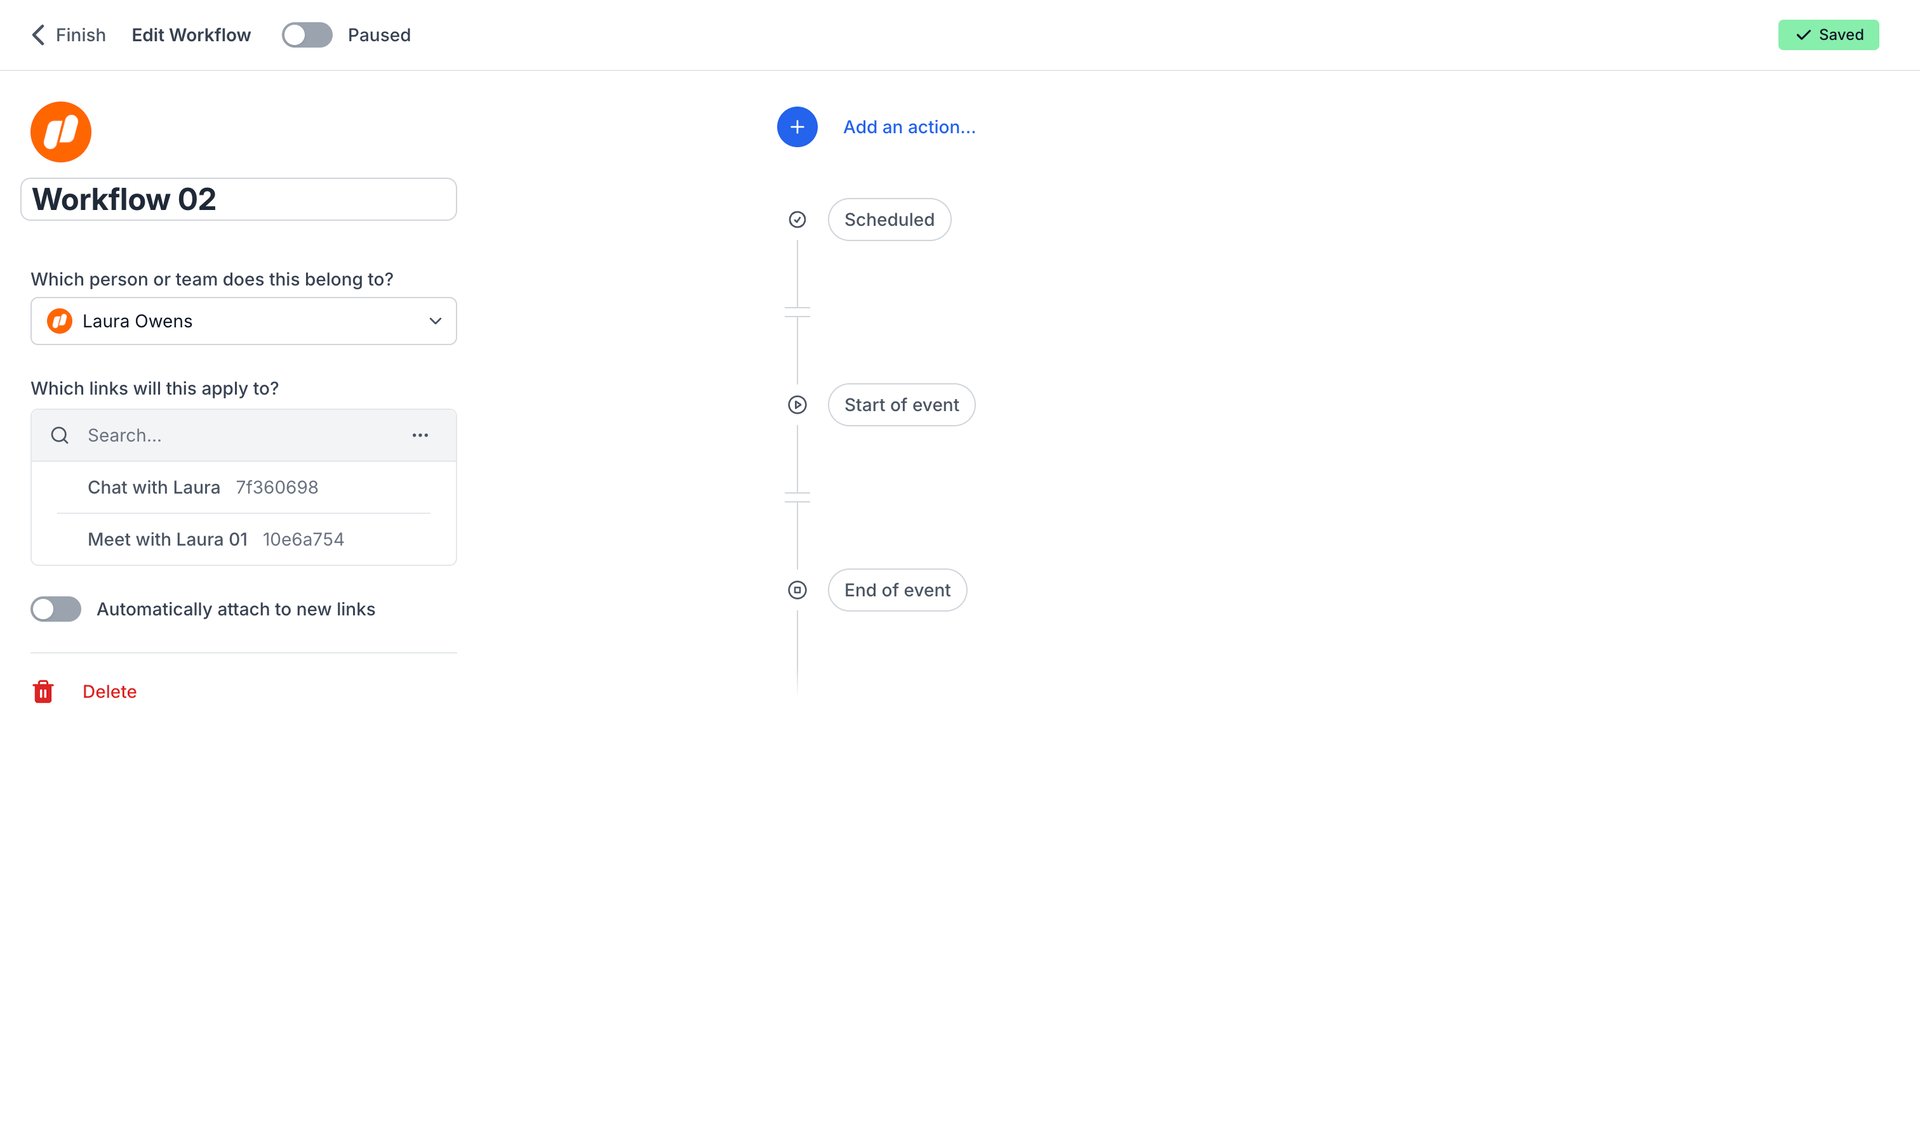Open the person or team selector showing Laura Owens
Viewport: 1920px width, 1128px height.
[243, 321]
